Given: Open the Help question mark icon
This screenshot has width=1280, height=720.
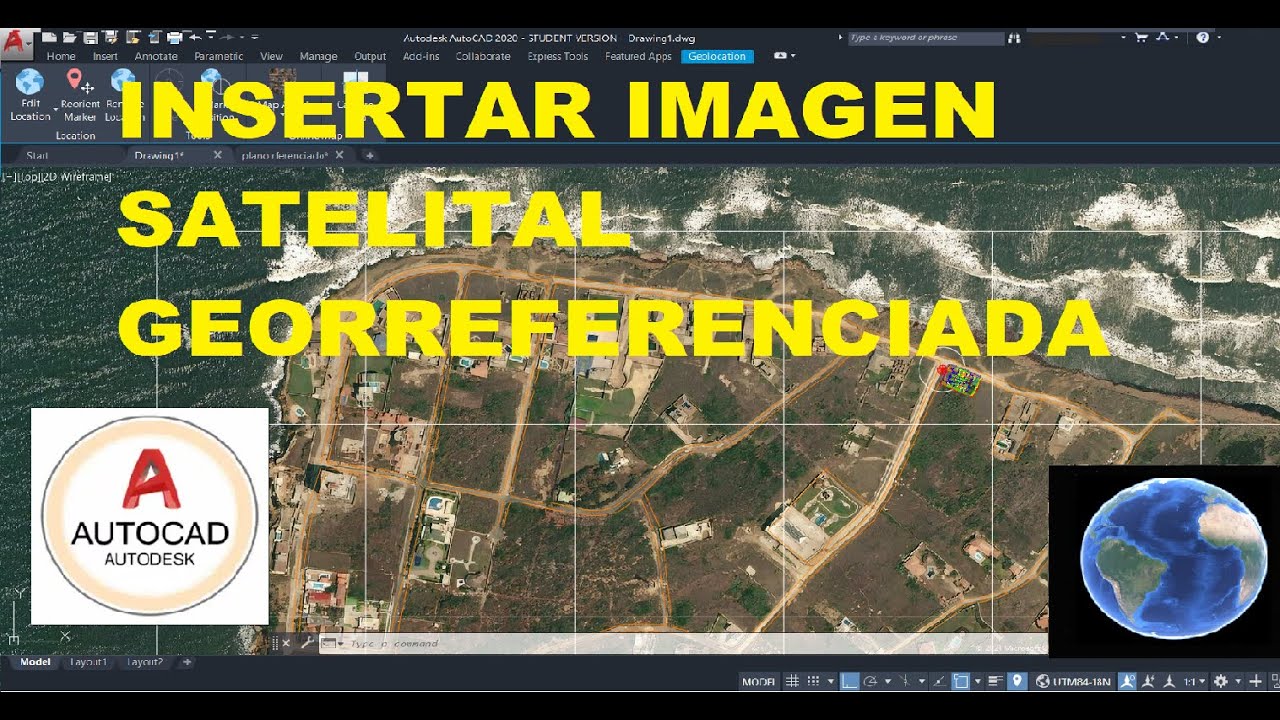Looking at the screenshot, I should click(1203, 37).
